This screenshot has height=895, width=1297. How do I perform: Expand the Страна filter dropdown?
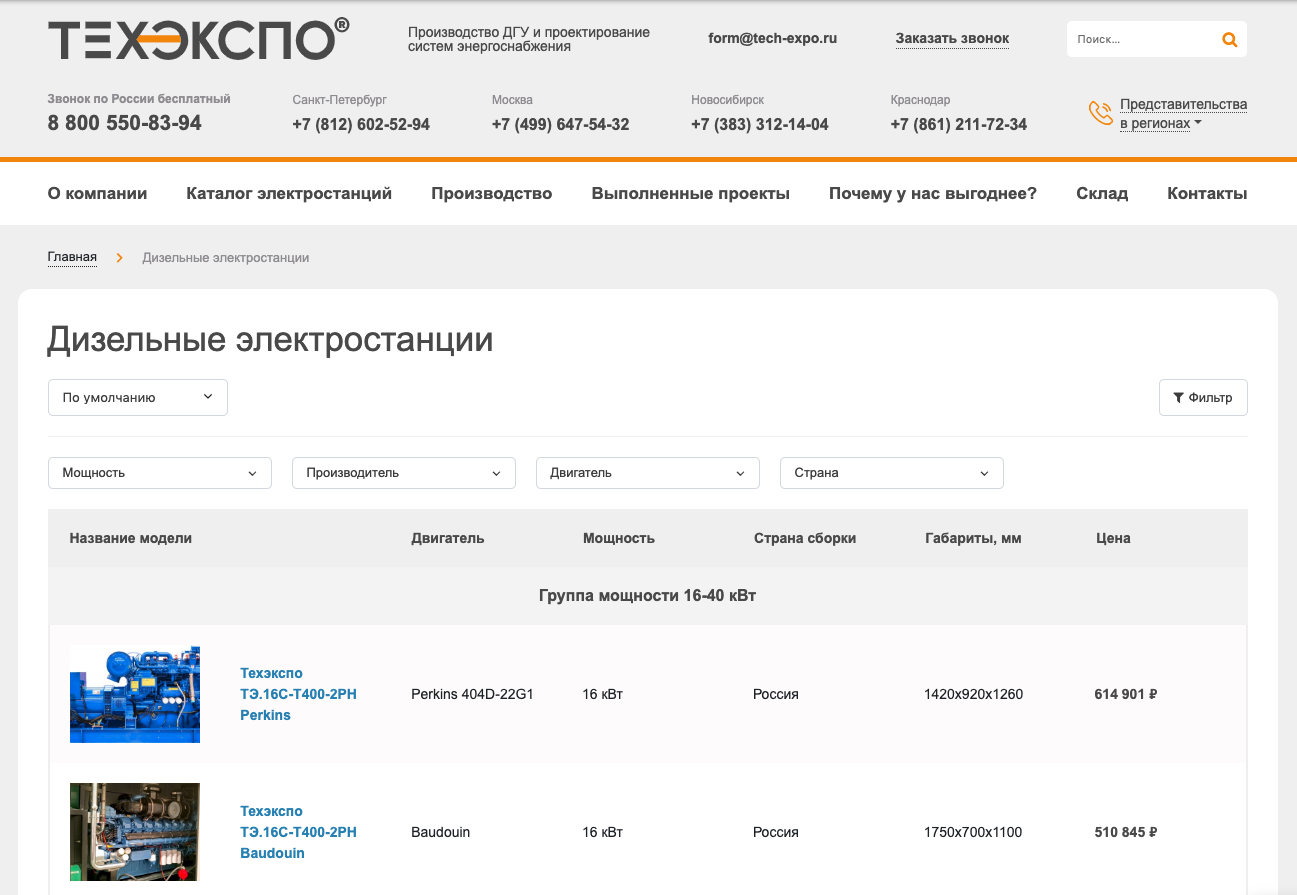(x=892, y=473)
